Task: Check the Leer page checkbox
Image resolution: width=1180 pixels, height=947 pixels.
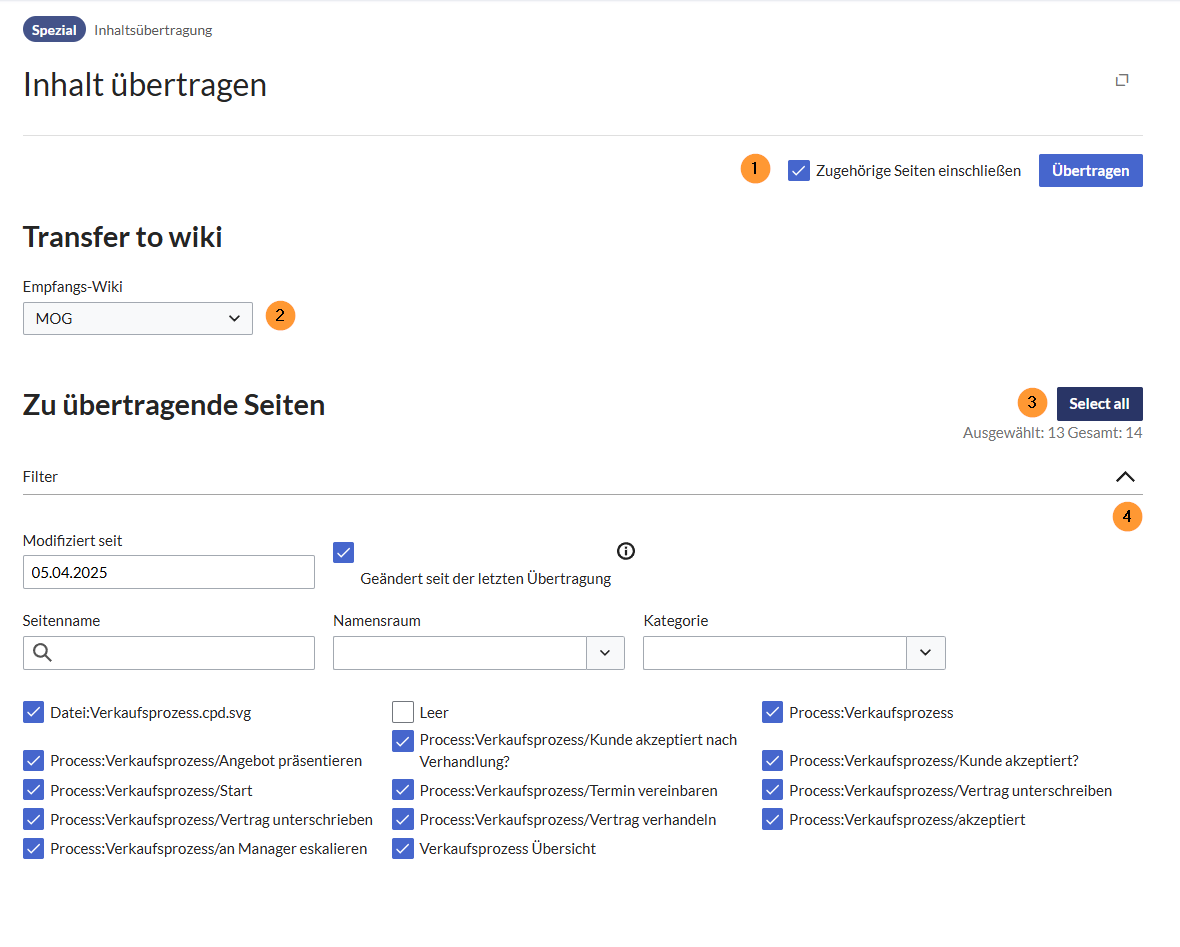Action: pos(403,712)
